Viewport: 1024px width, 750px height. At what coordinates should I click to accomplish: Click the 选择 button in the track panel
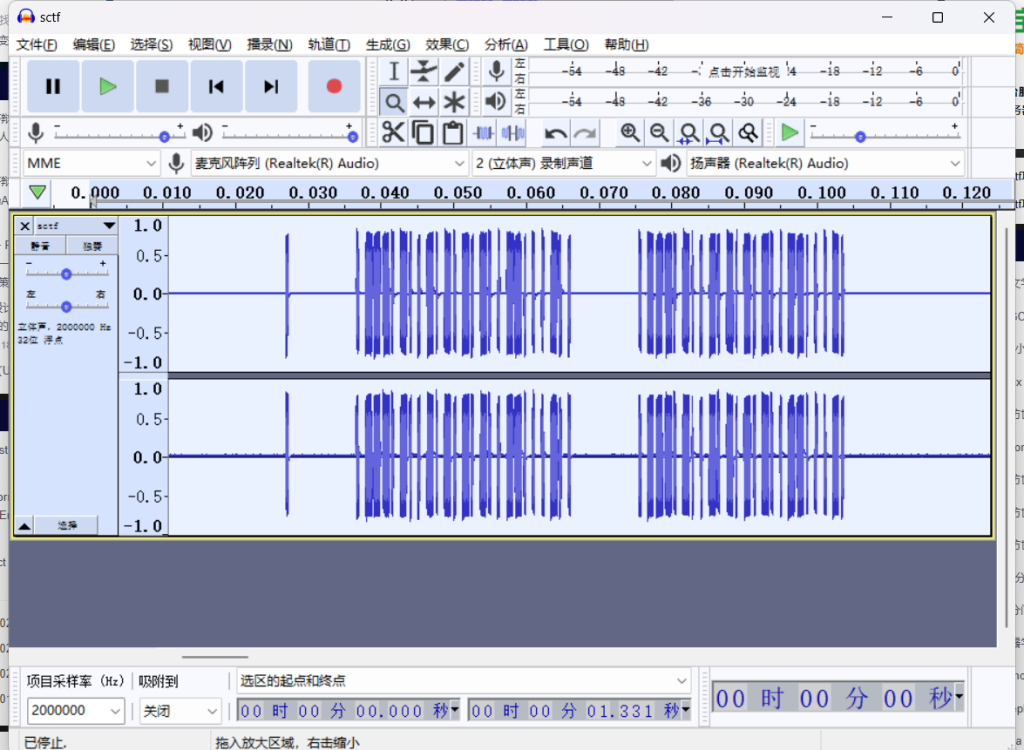click(67, 525)
